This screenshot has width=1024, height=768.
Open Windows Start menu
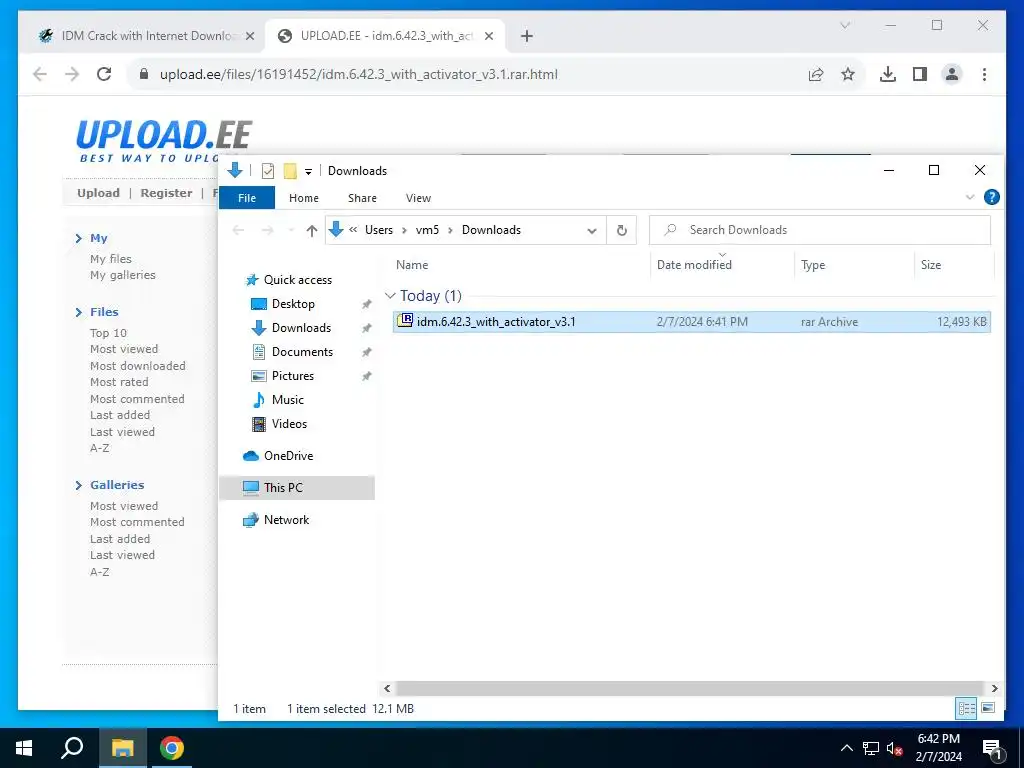tap(24, 748)
